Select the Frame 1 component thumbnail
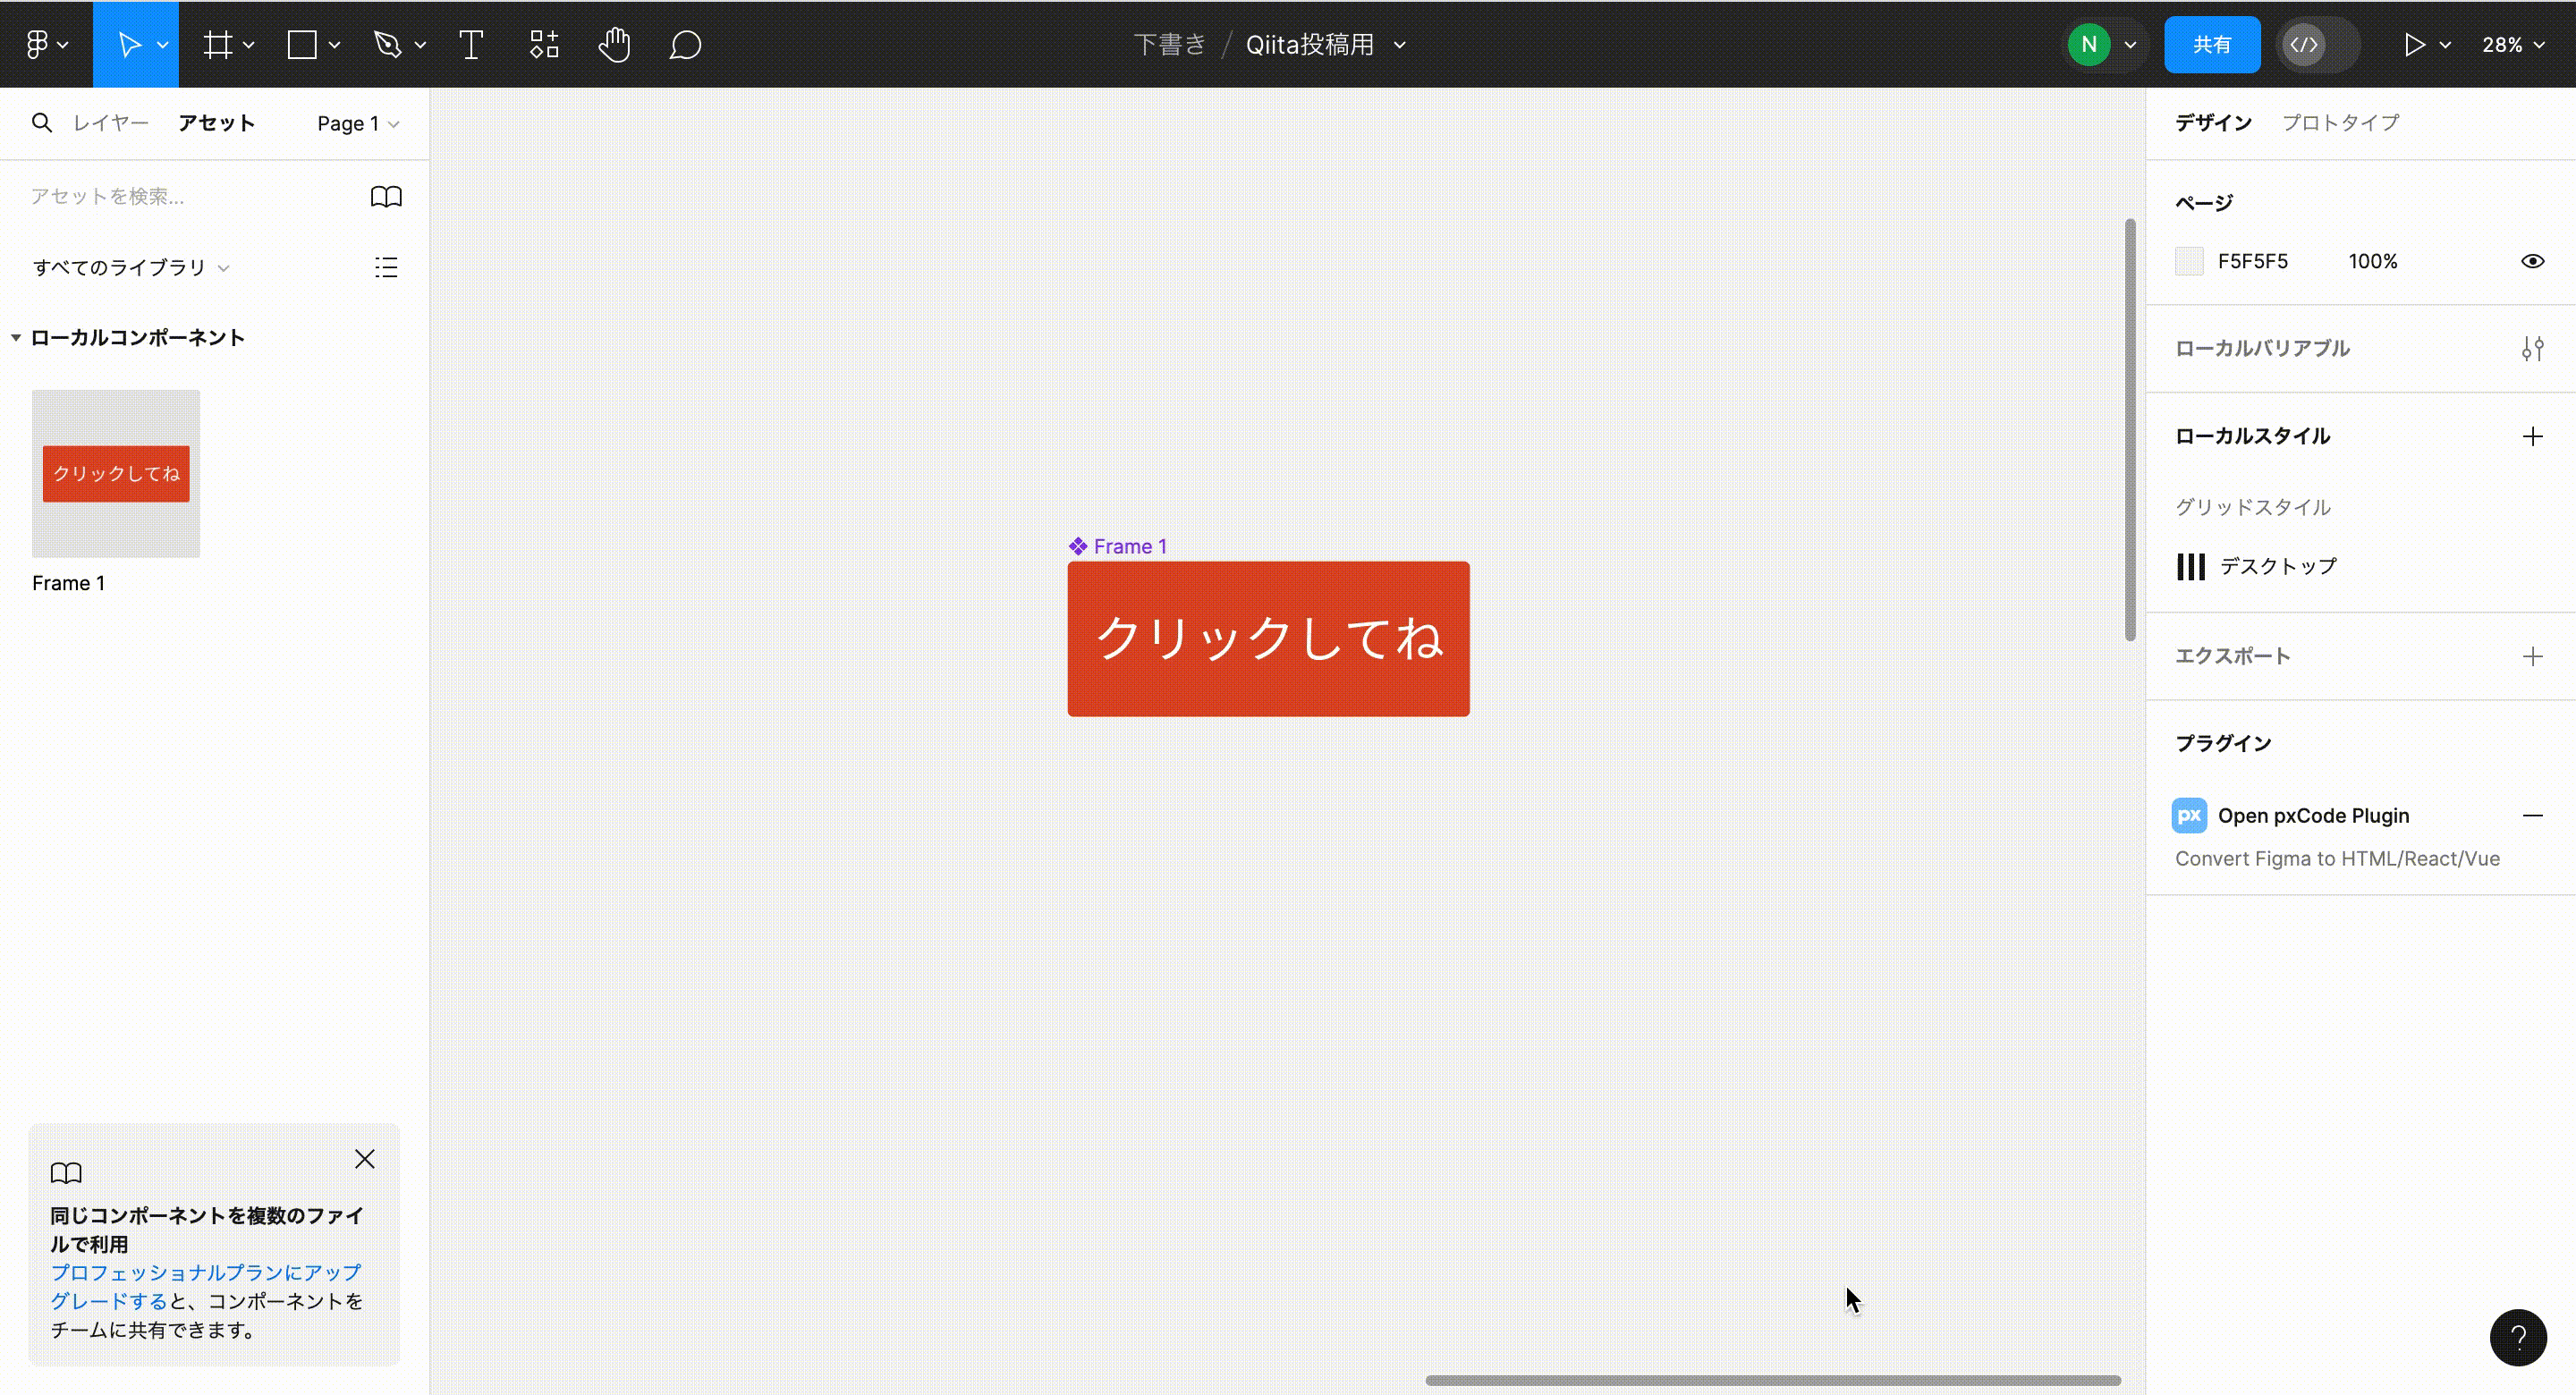The height and width of the screenshot is (1395, 2576). pyautogui.click(x=115, y=473)
